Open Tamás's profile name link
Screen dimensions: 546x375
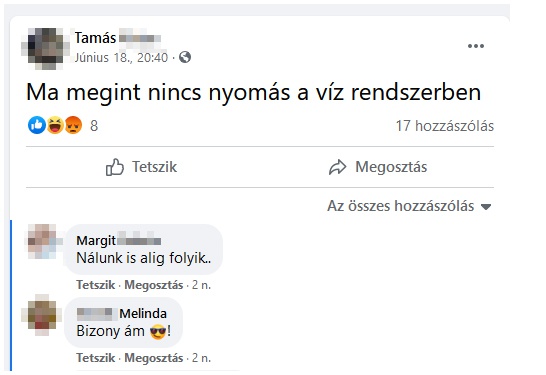[x=118, y=38]
